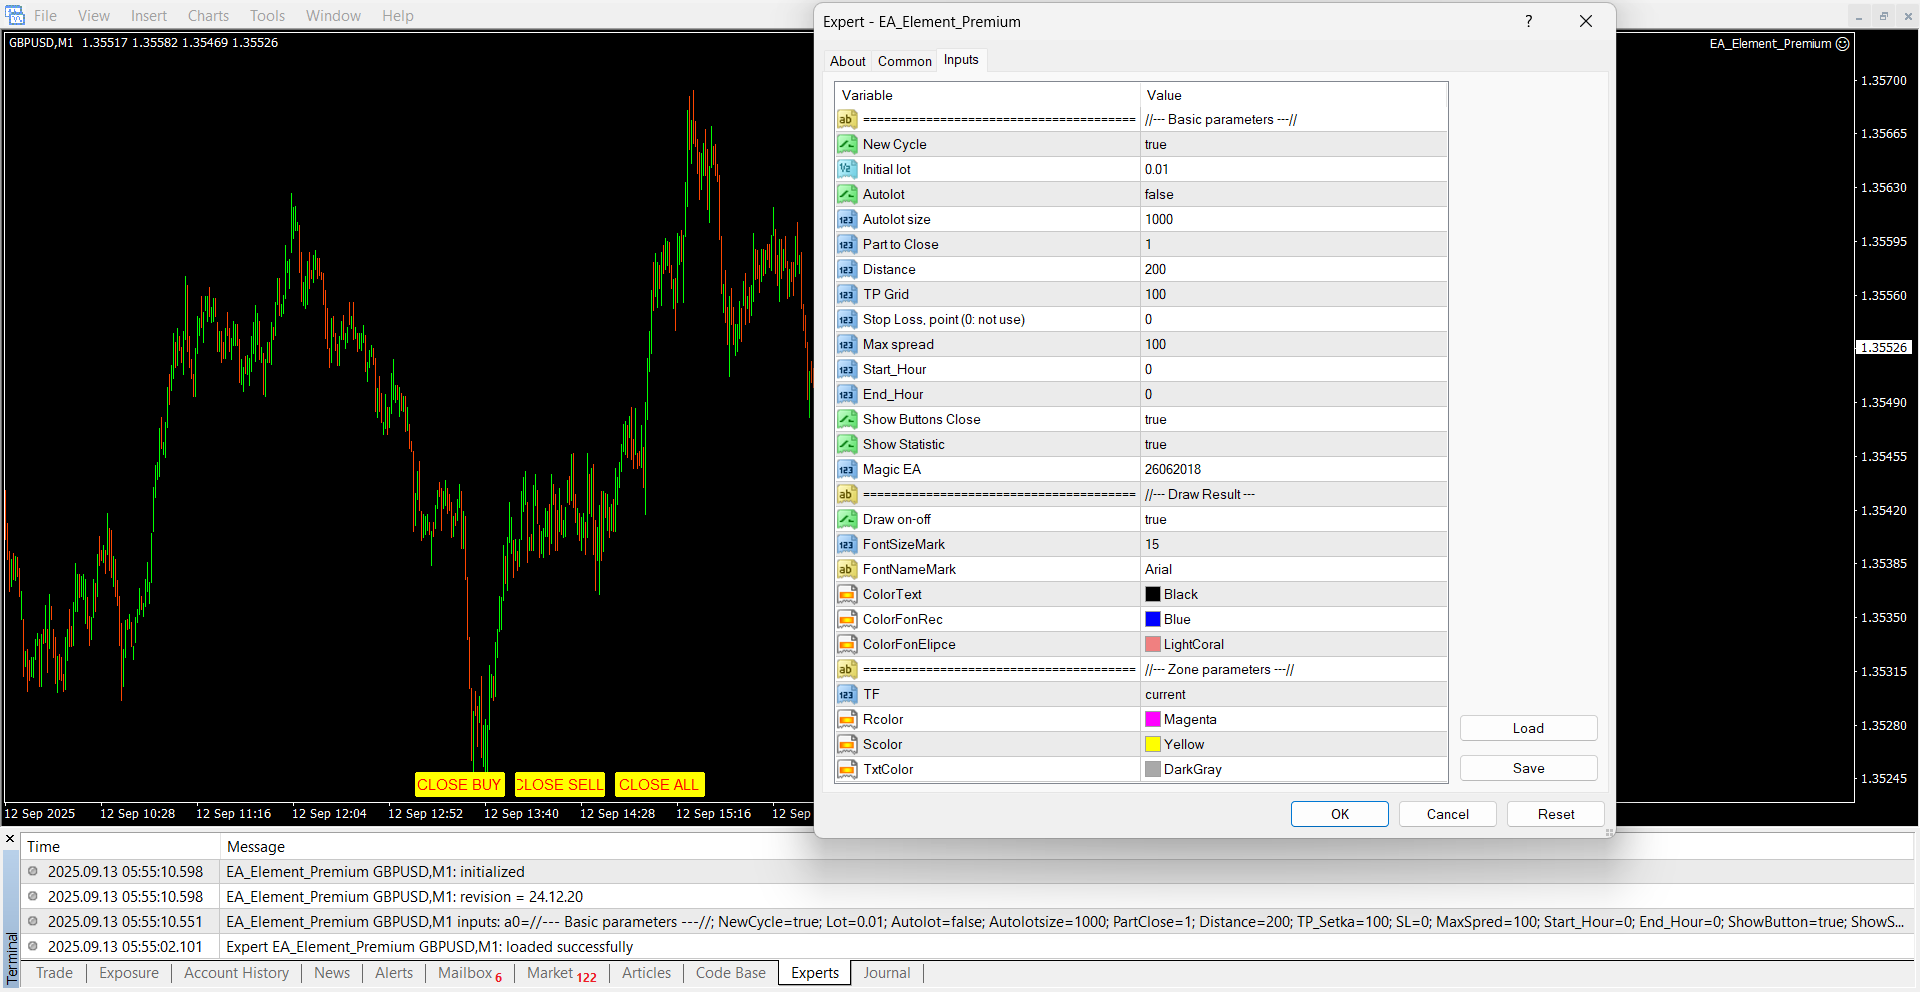Image resolution: width=1920 pixels, height=992 pixels.
Task: Click the Magic EA integer icon
Action: pyautogui.click(x=847, y=469)
